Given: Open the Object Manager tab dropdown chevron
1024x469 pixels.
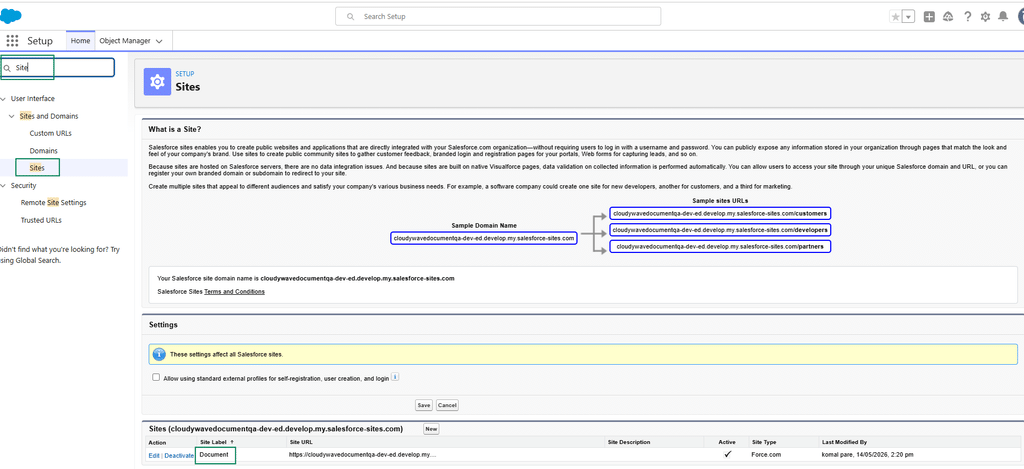Looking at the screenshot, I should coord(159,41).
